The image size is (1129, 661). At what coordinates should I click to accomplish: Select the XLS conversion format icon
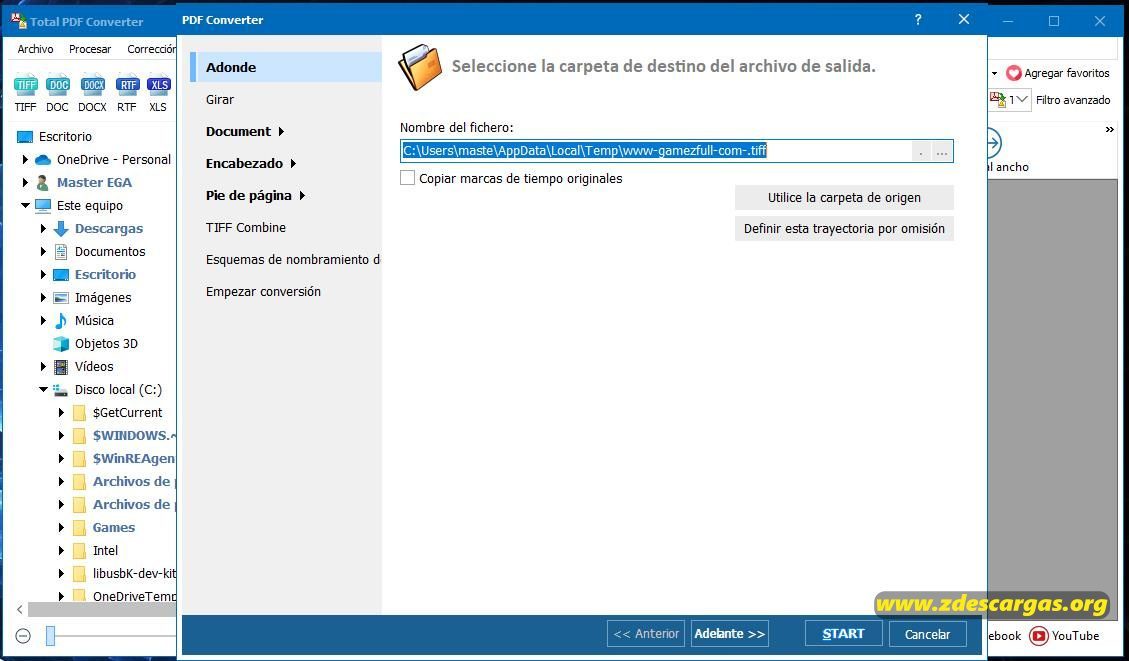(158, 85)
